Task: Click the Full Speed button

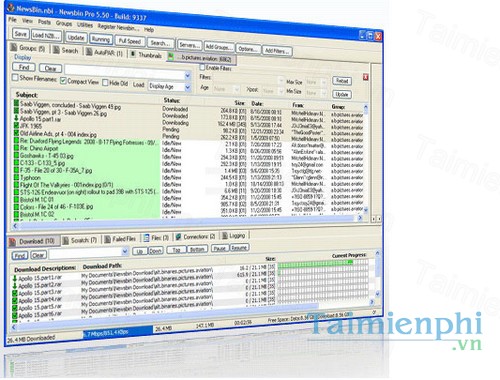Action: pyautogui.click(x=130, y=41)
